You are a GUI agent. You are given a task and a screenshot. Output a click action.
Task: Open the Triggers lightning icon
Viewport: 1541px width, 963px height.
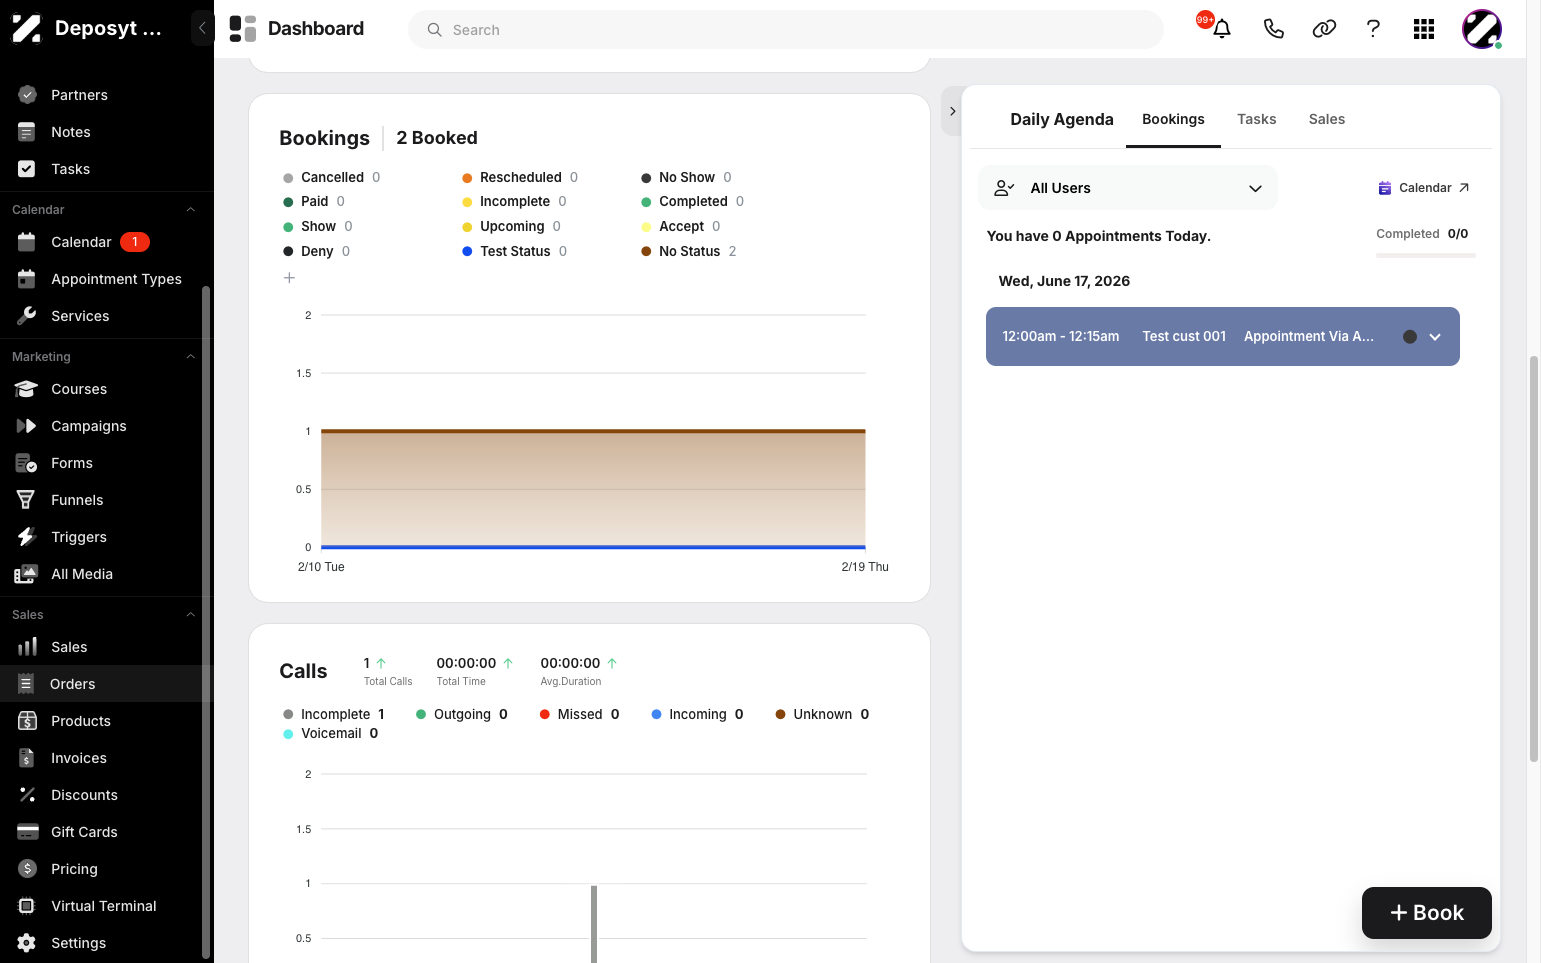(x=27, y=537)
